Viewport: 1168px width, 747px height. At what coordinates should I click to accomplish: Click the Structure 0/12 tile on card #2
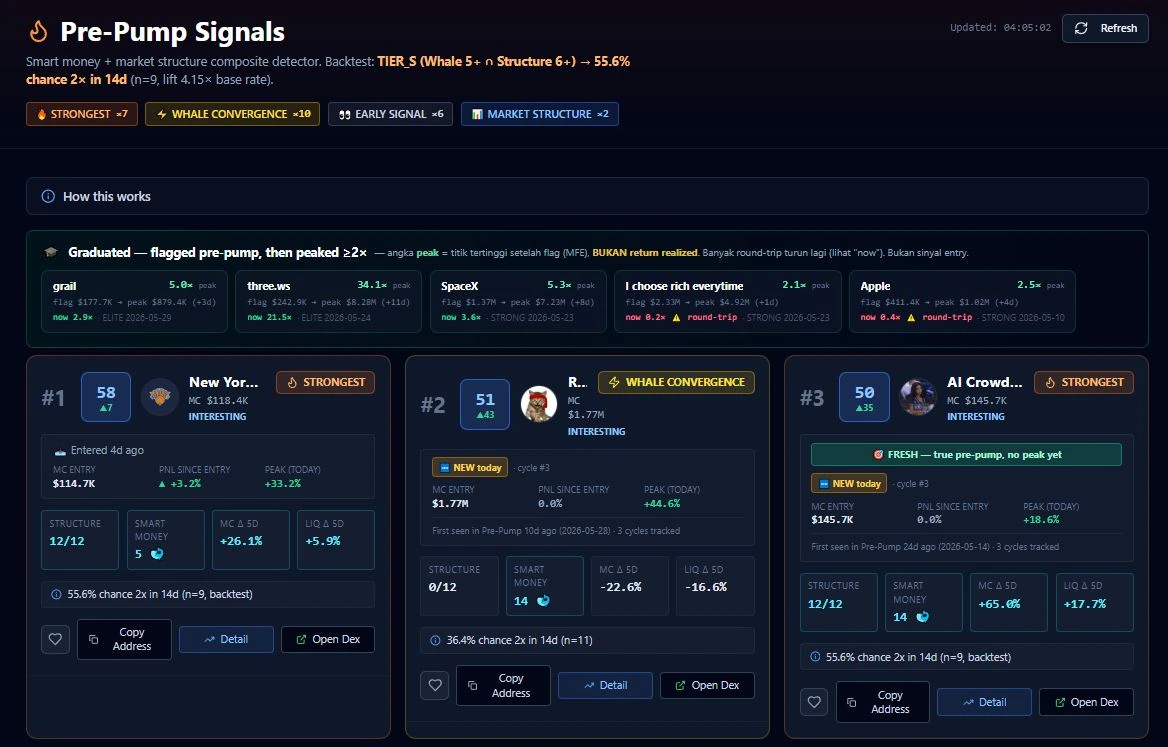tap(459, 586)
